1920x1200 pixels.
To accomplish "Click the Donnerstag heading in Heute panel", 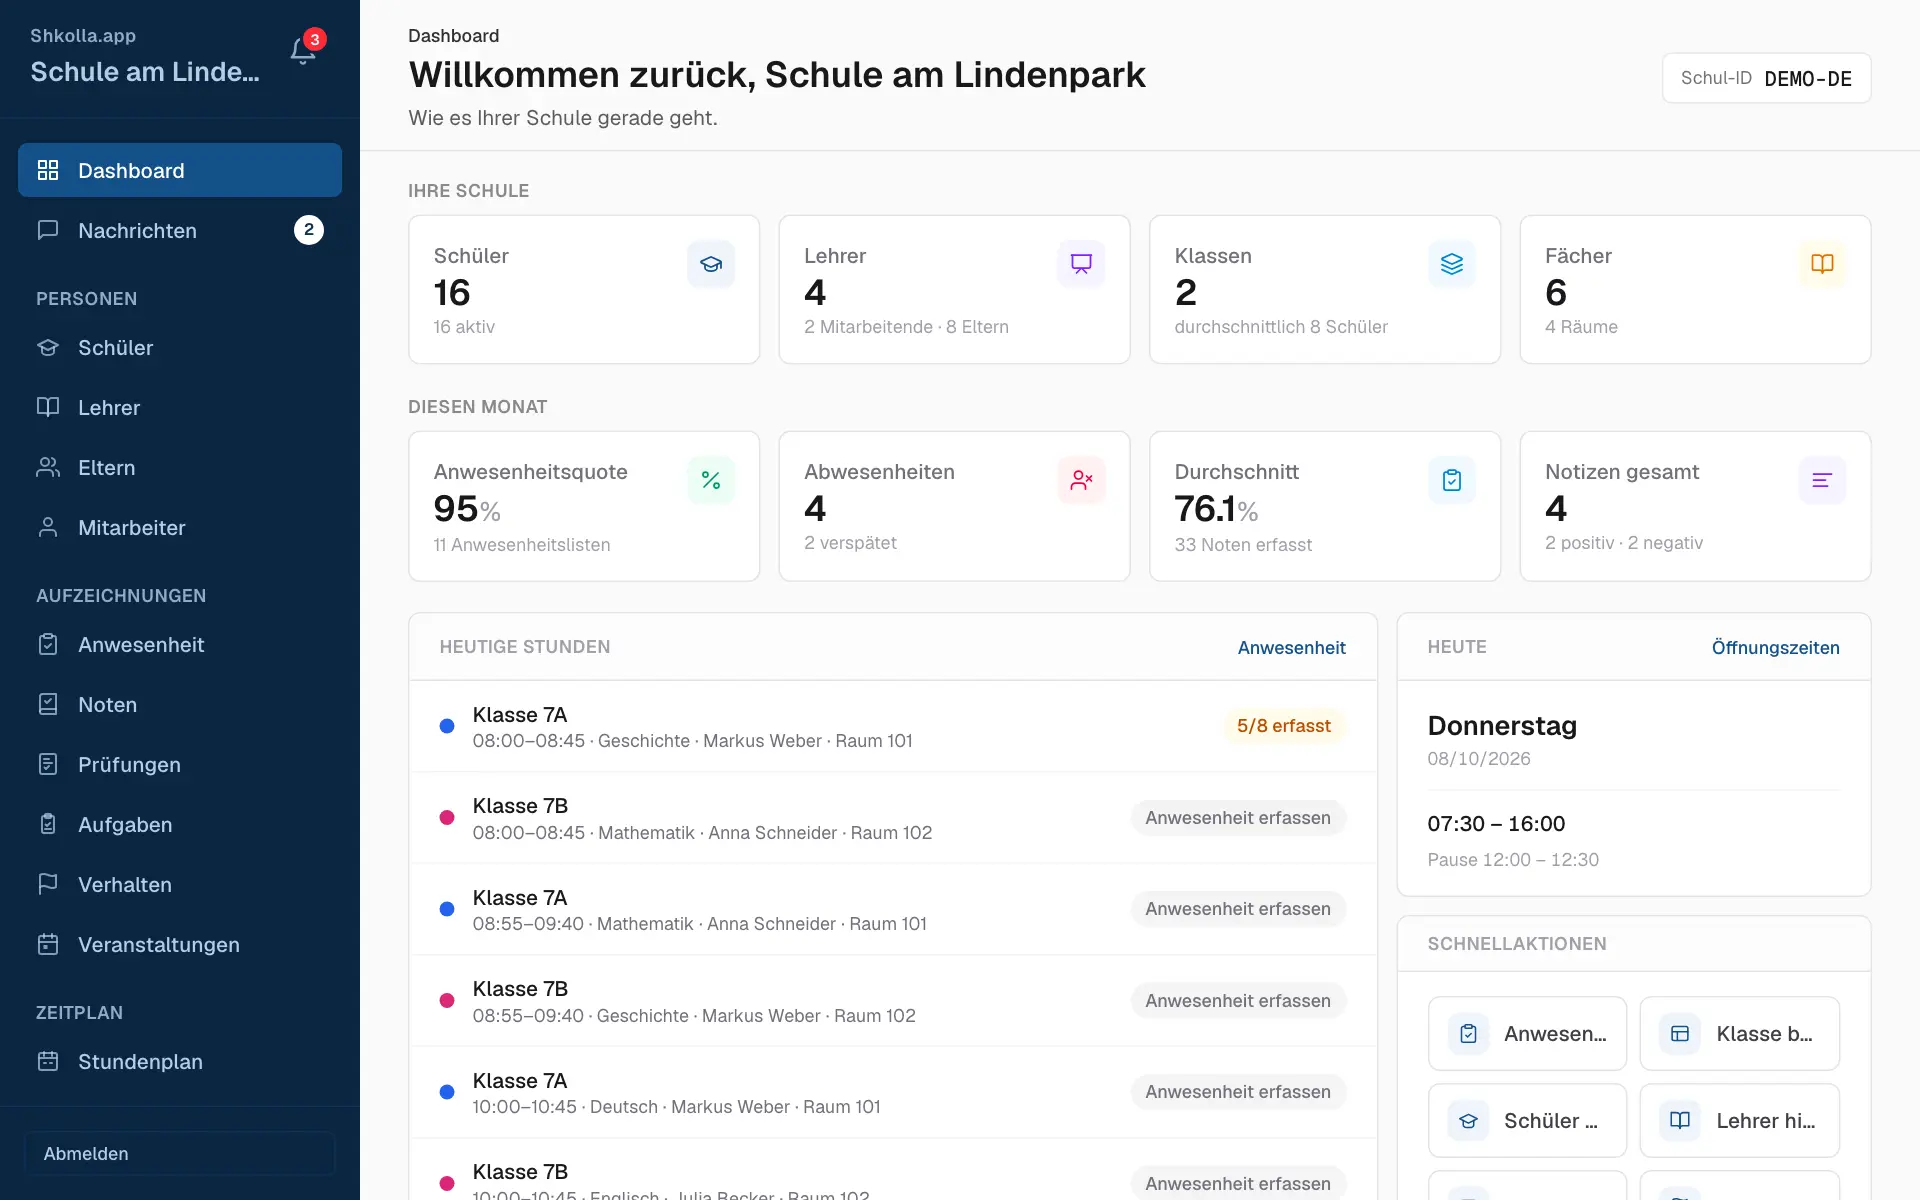I will click(x=1502, y=726).
